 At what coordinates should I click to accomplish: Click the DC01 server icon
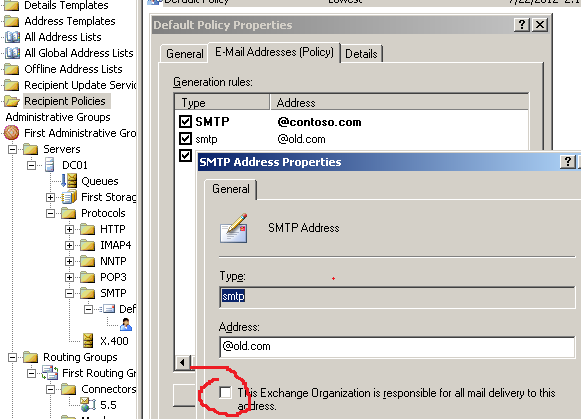point(49,165)
